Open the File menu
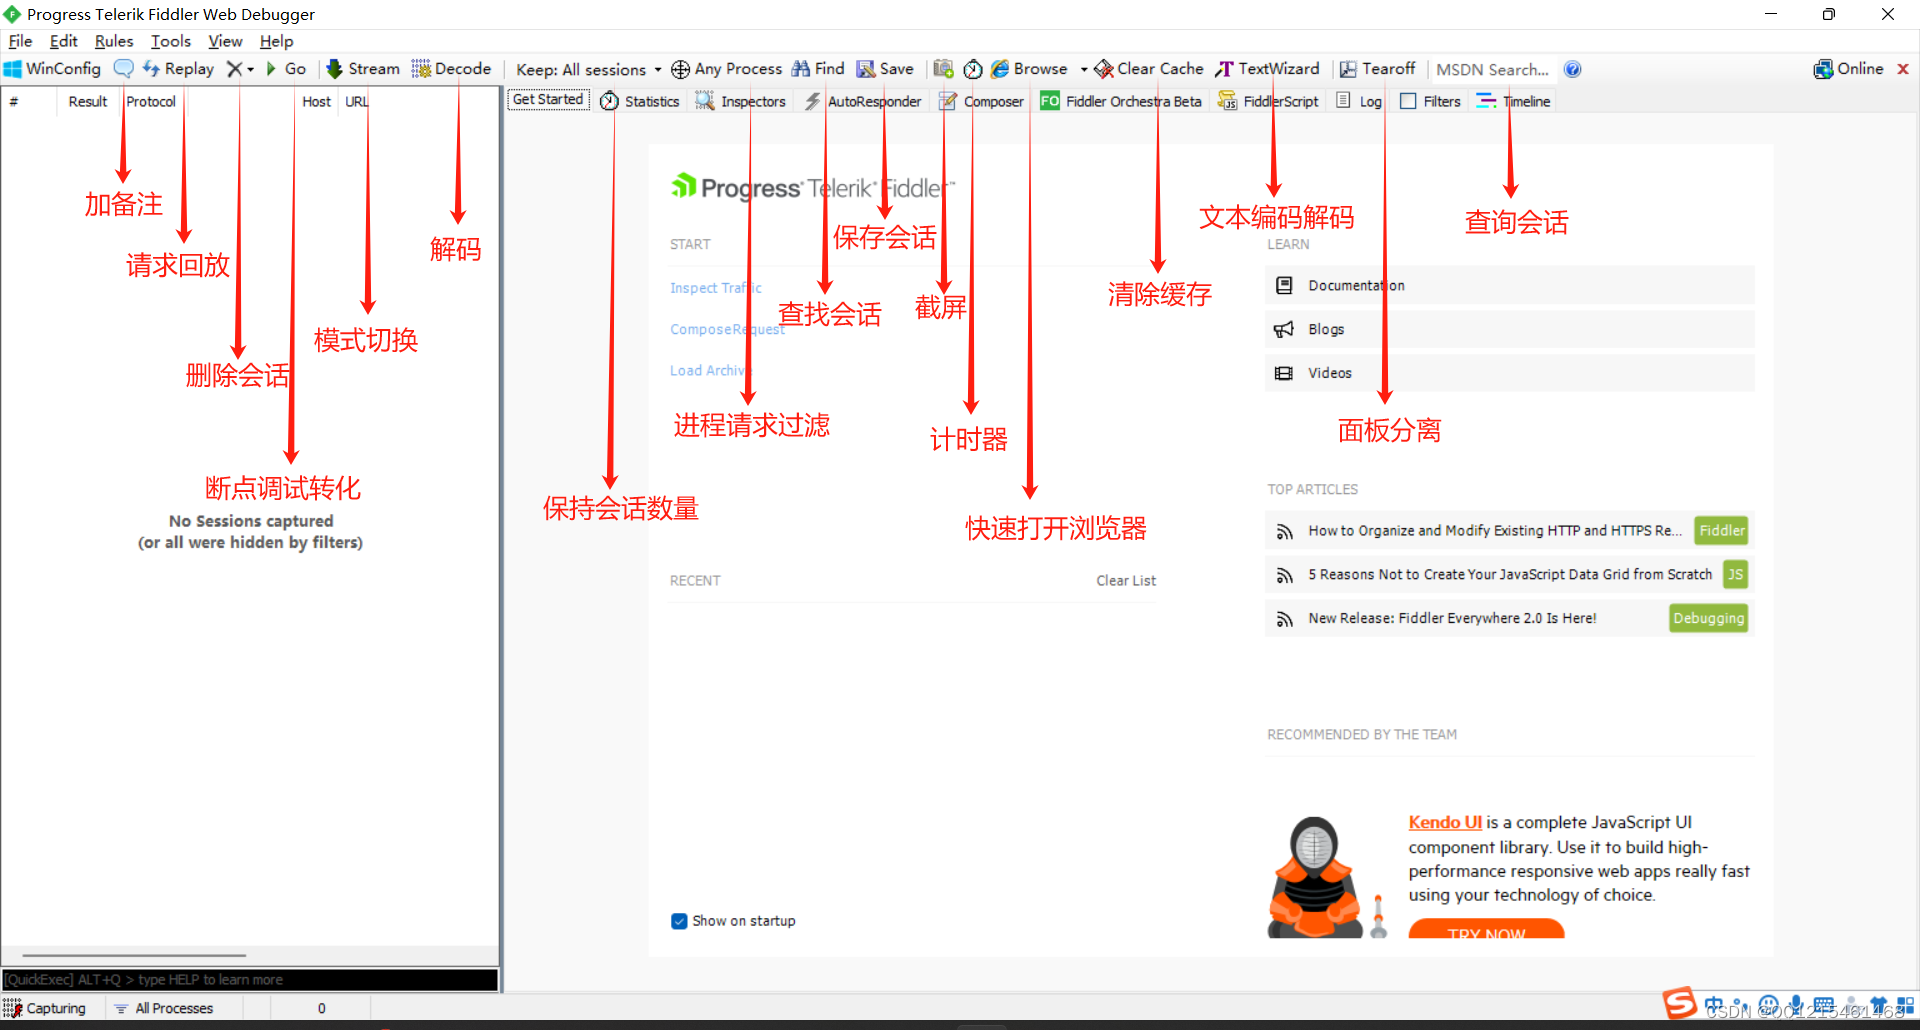 pos(20,41)
